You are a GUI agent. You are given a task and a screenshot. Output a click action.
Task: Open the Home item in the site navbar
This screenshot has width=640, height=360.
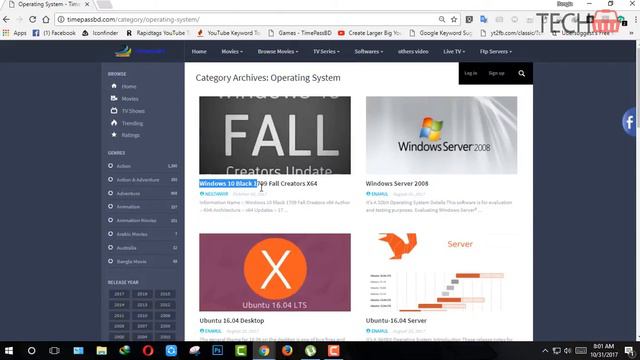pos(199,51)
